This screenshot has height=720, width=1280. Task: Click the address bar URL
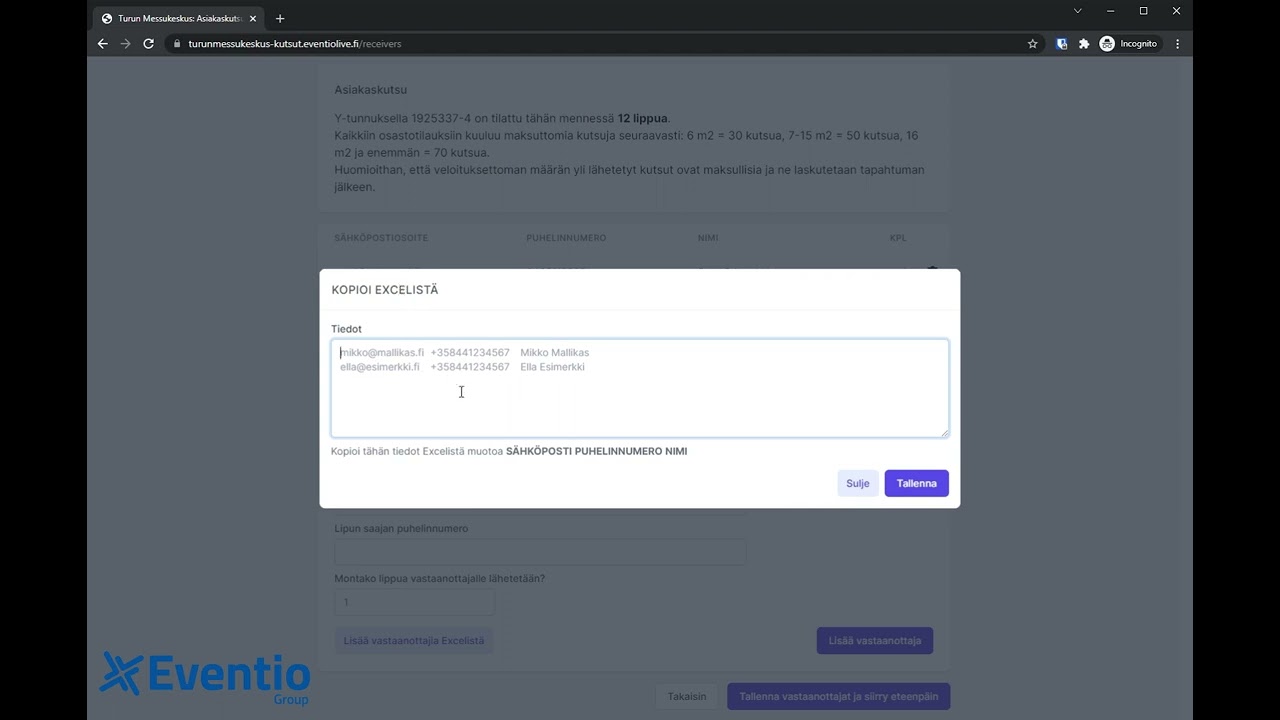pos(295,44)
